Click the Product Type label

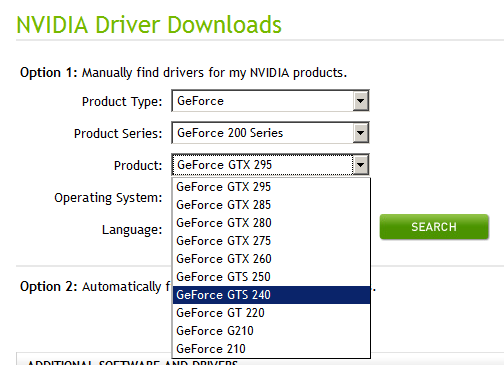[x=122, y=101]
